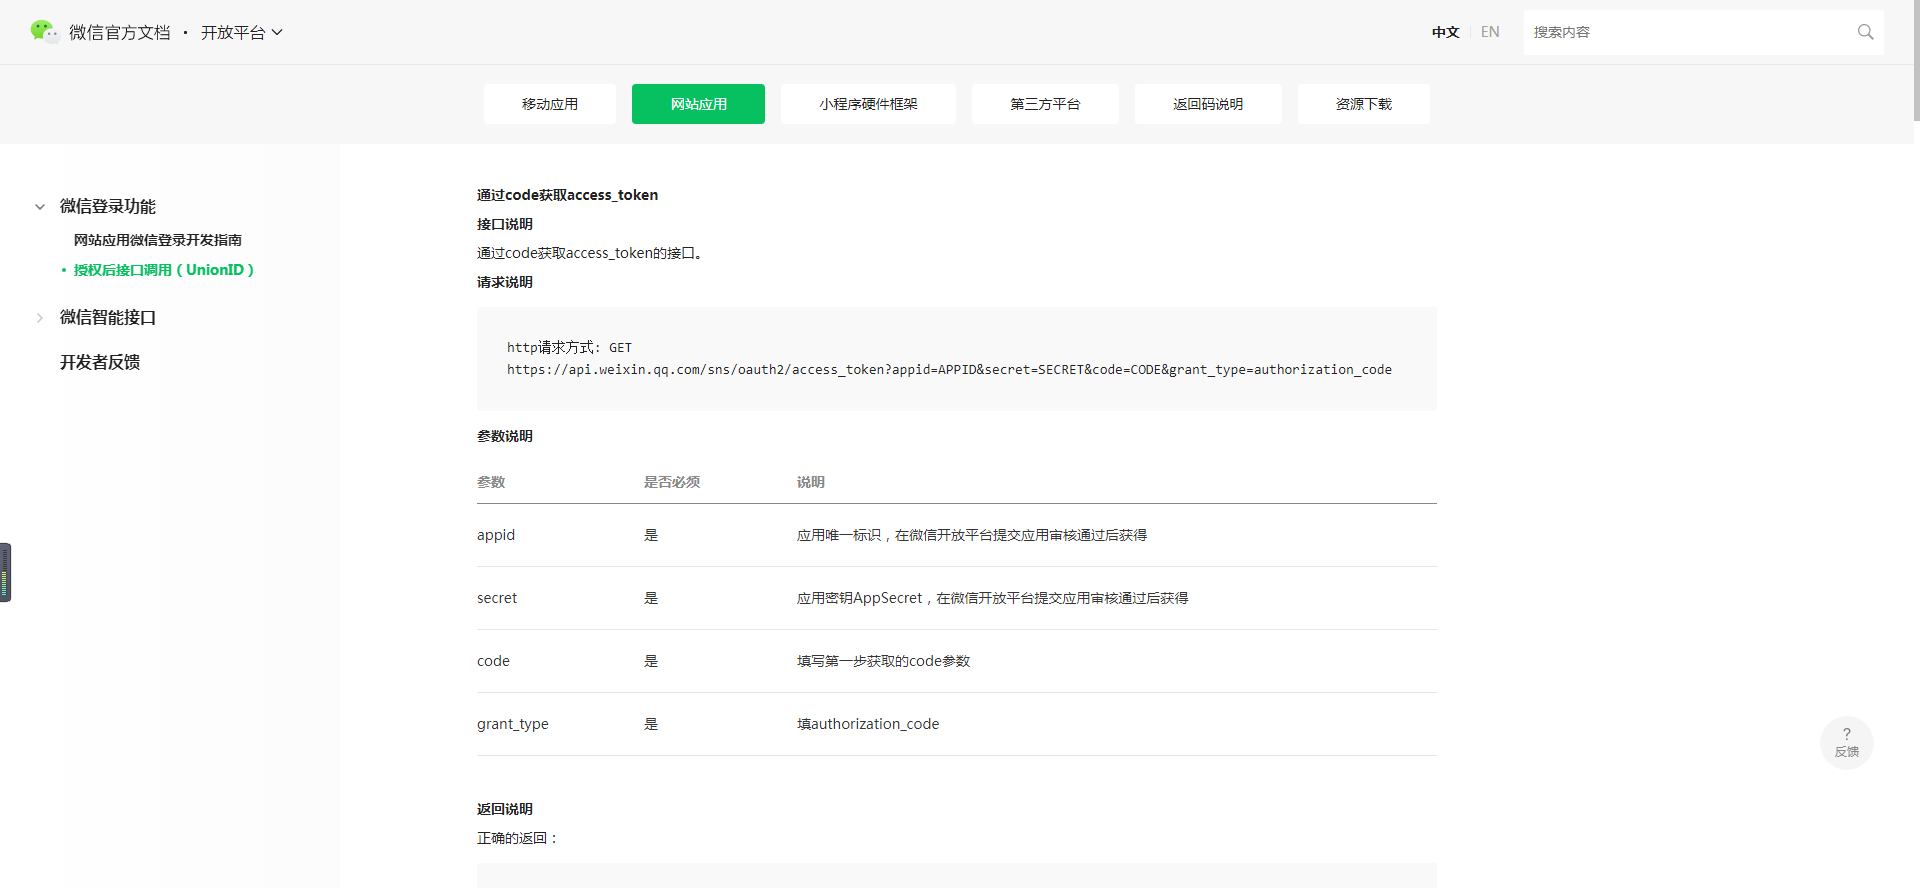Image resolution: width=1920 pixels, height=888 pixels.
Task: Collapse the 微信登录功能 section chevron
Action: 40,207
